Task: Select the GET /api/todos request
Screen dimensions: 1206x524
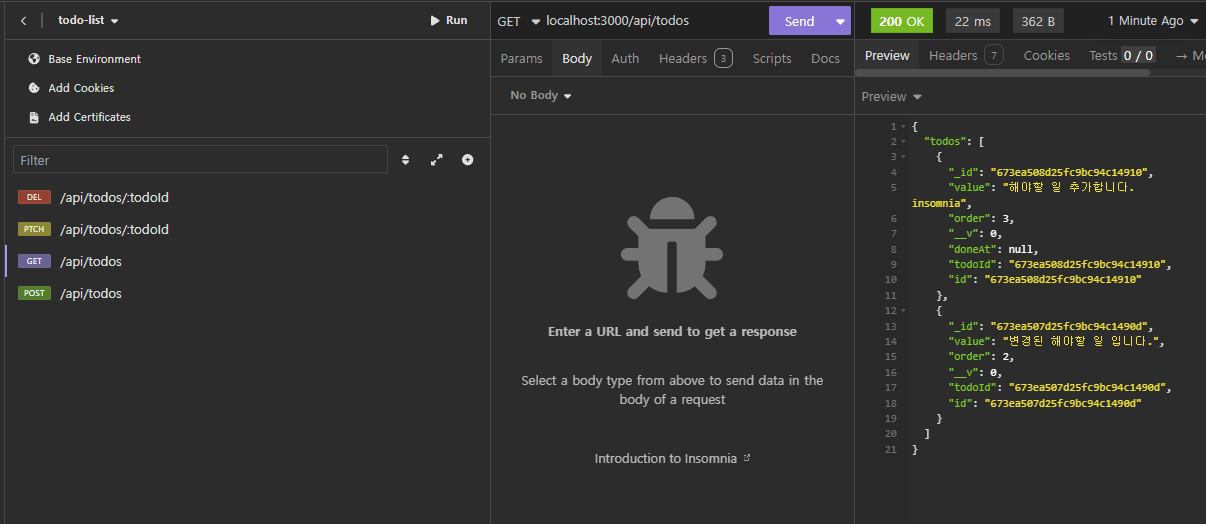Action: tap(245, 261)
